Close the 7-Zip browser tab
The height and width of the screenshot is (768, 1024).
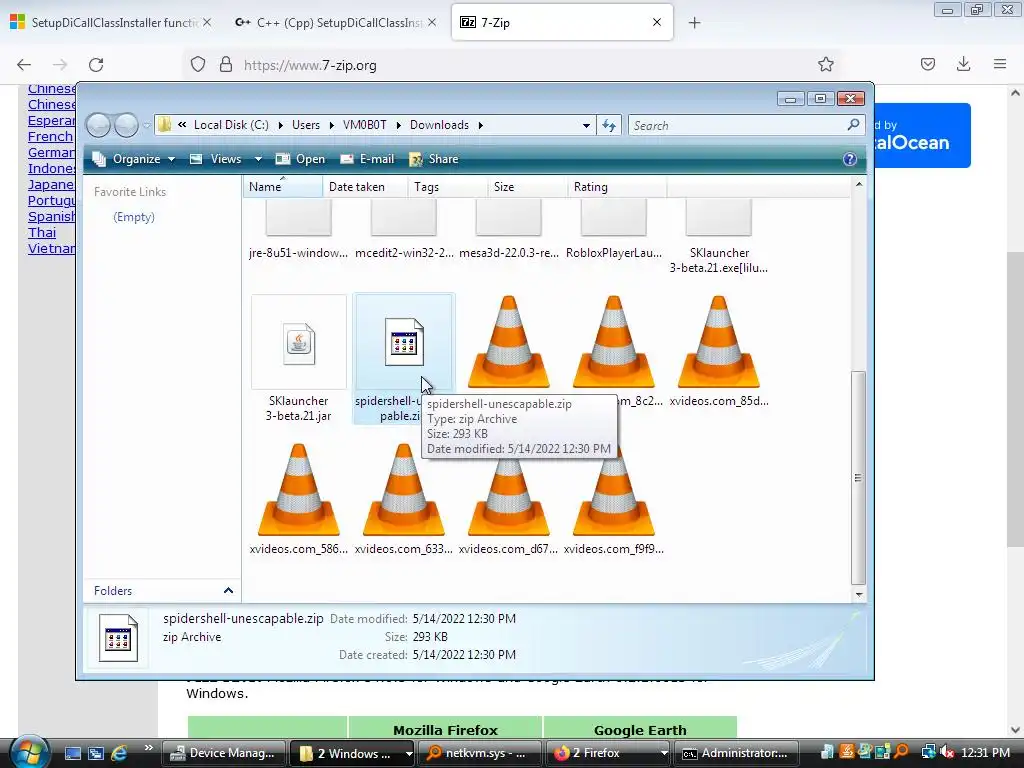point(657,22)
